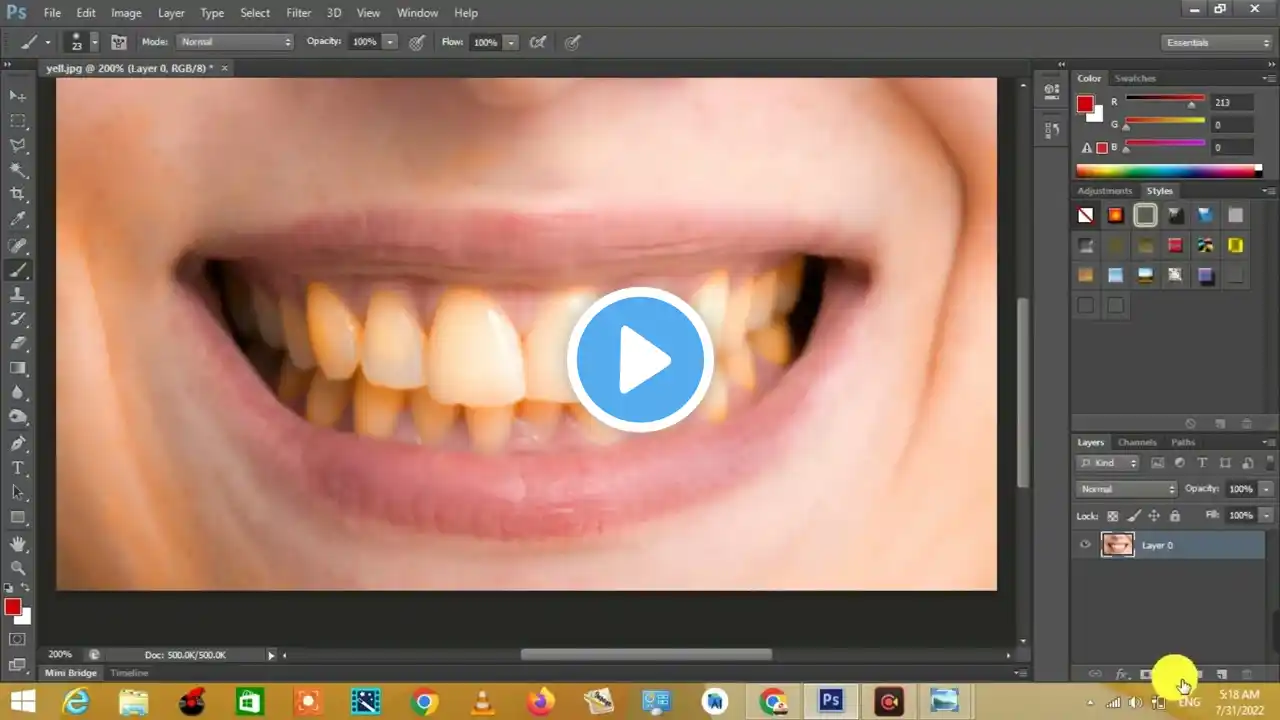Select the Move tool
The image size is (1280, 720).
pyautogui.click(x=18, y=95)
